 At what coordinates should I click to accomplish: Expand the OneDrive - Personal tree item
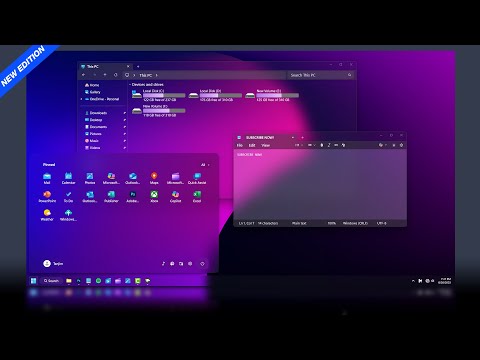tap(82, 99)
